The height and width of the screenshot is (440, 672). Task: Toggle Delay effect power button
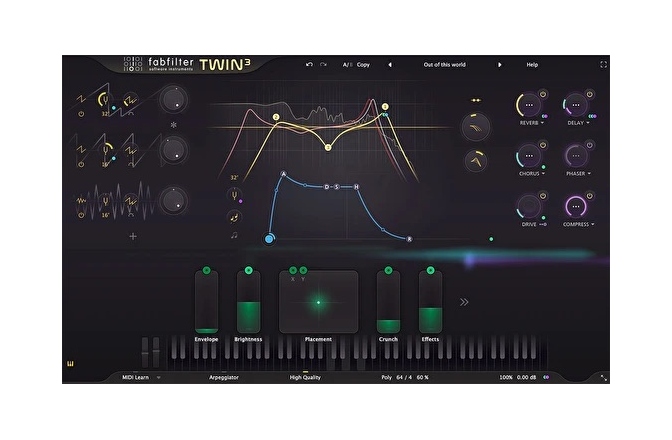(x=590, y=94)
